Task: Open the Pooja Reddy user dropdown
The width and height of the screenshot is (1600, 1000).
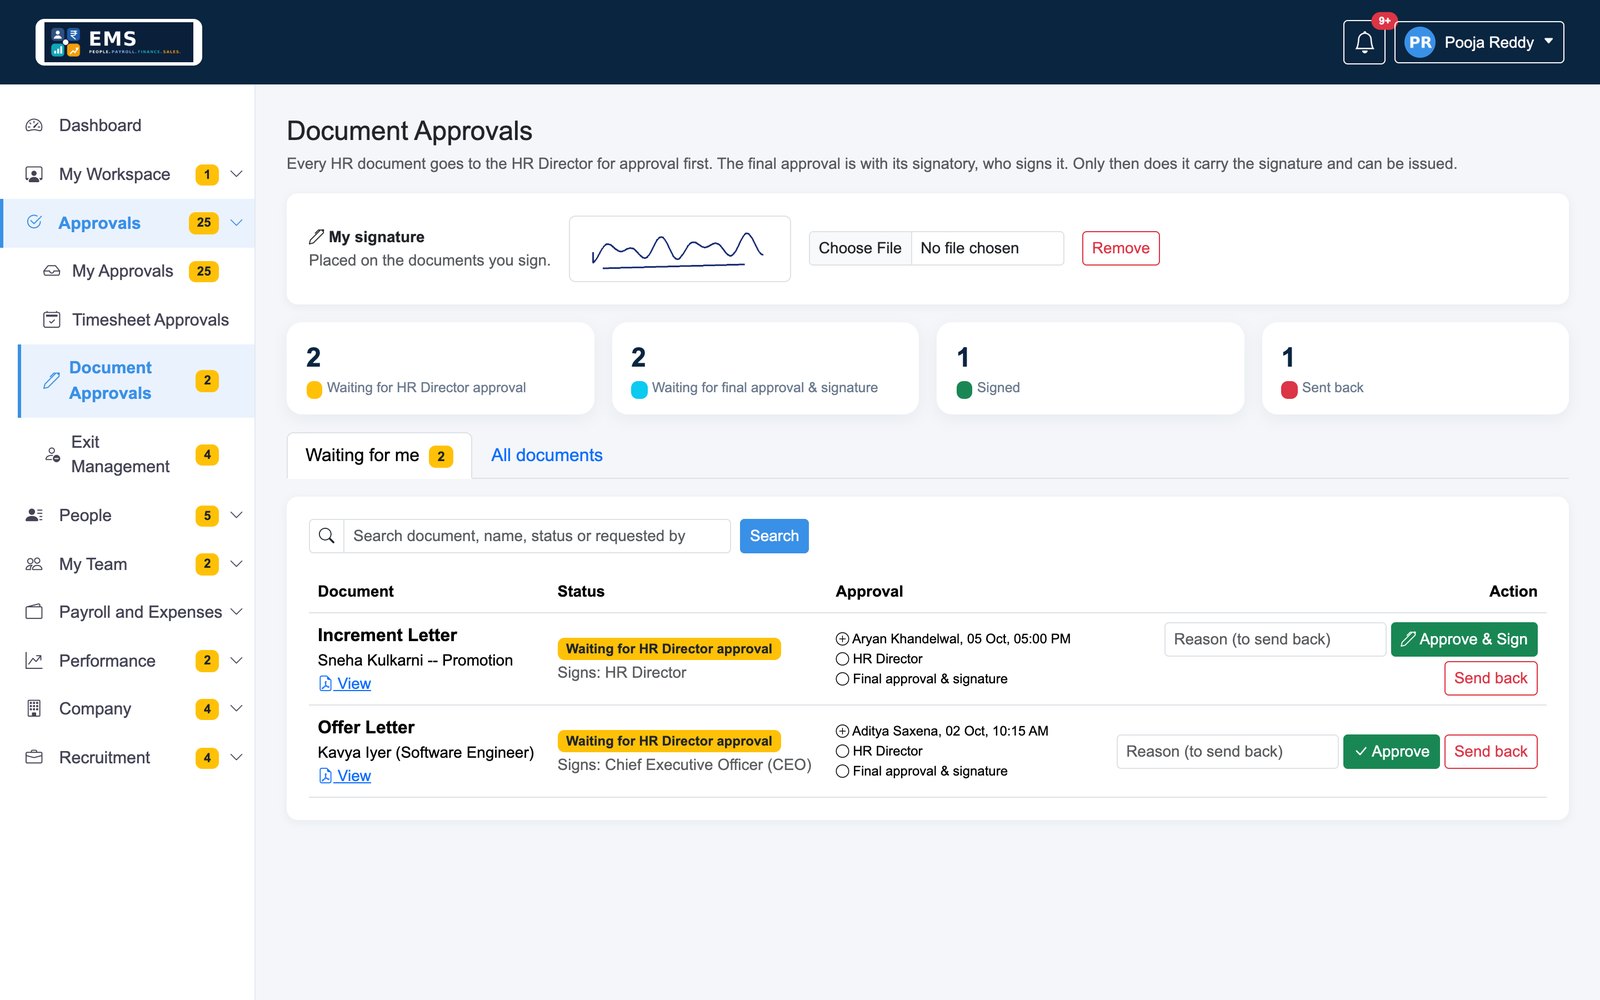Action: [1479, 42]
